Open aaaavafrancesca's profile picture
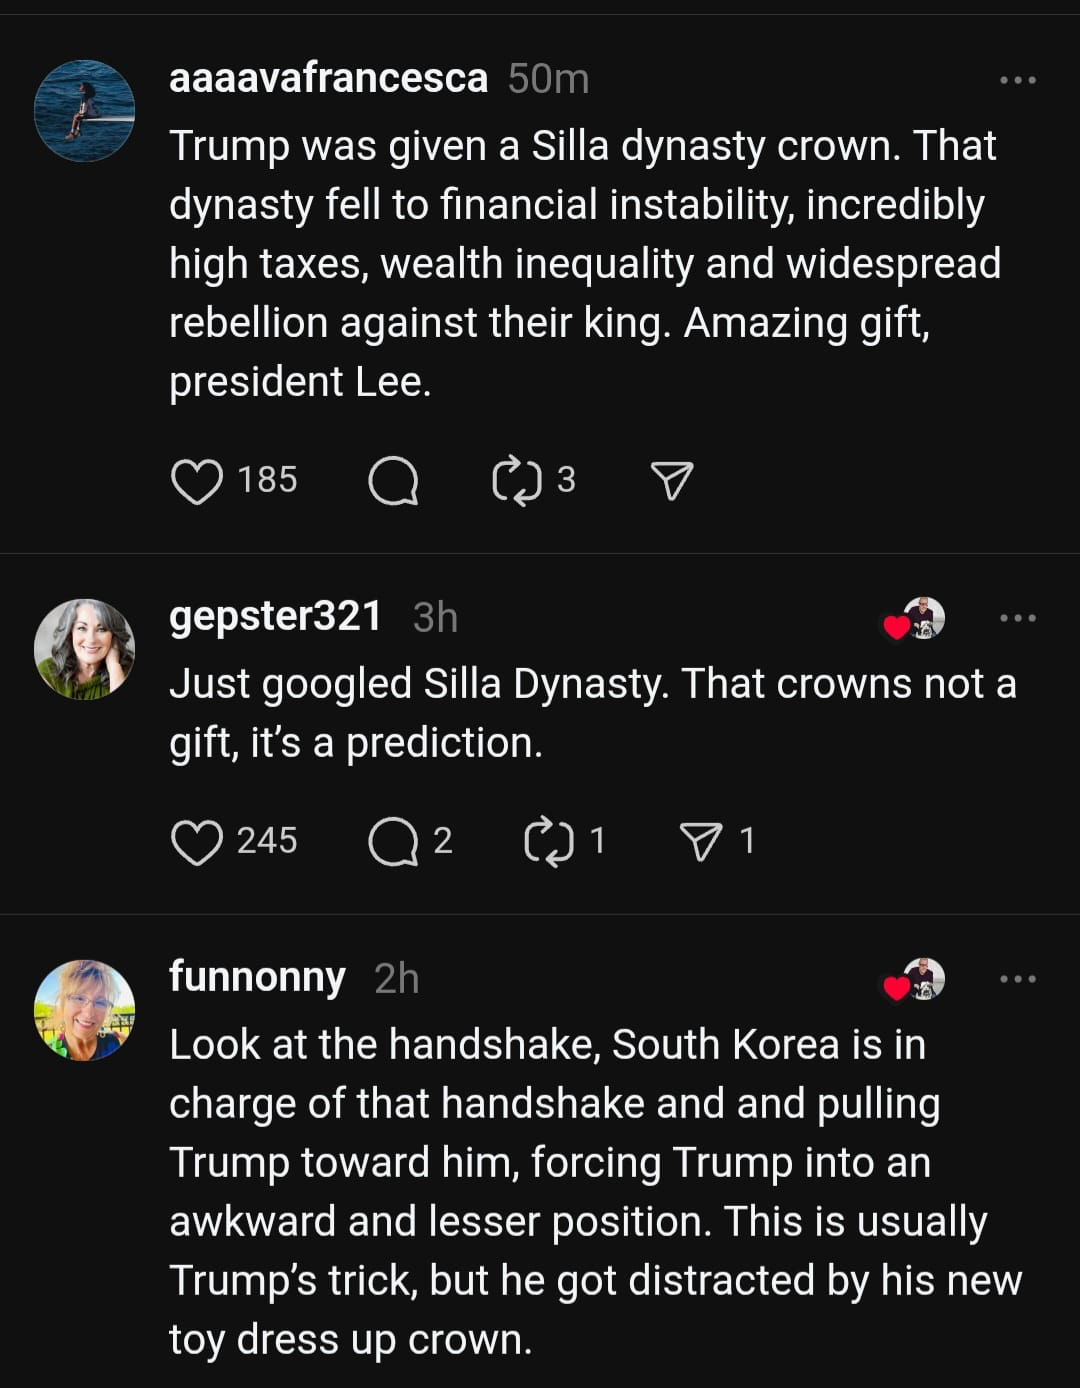Screen dimensions: 1080x1388 pyautogui.click(x=85, y=111)
